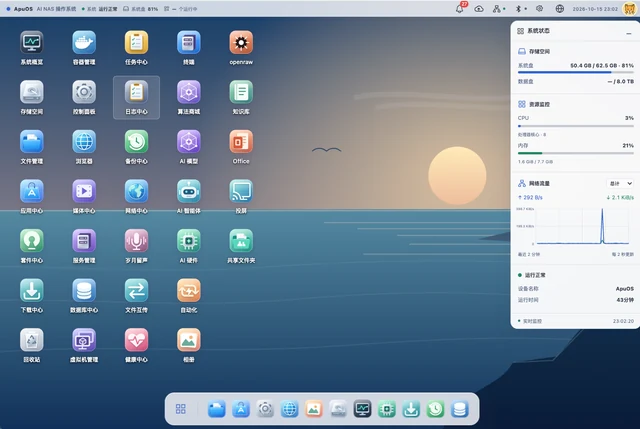Open the 自动化 automation icon
Screen dimensions: 640x429
click(189, 290)
